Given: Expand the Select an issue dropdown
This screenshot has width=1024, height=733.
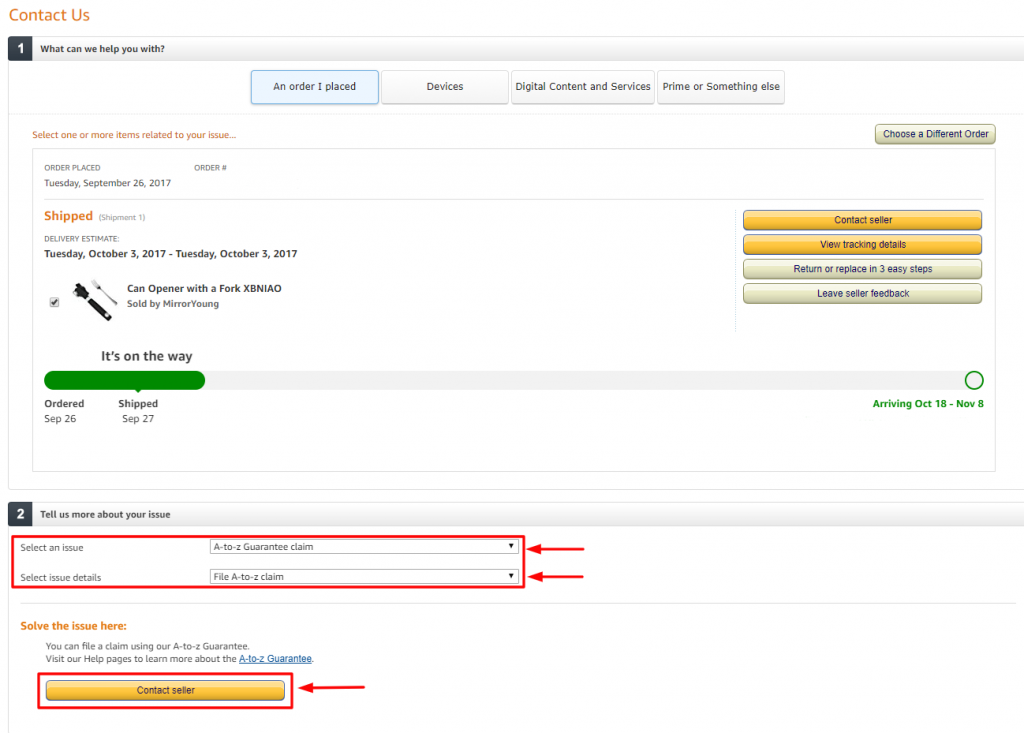Looking at the screenshot, I should coord(364,547).
